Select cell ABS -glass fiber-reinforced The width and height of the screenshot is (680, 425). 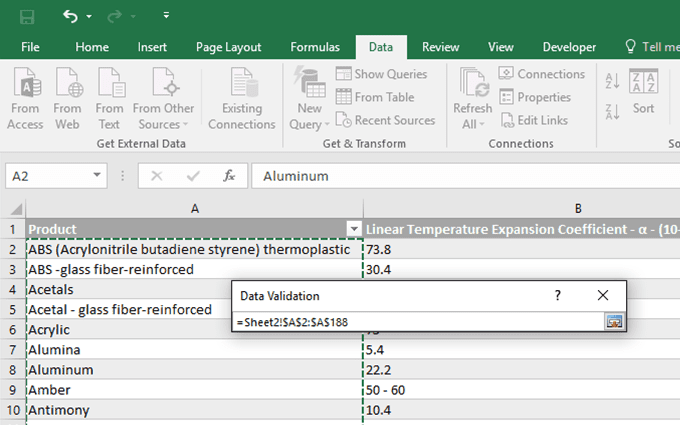[194, 269]
